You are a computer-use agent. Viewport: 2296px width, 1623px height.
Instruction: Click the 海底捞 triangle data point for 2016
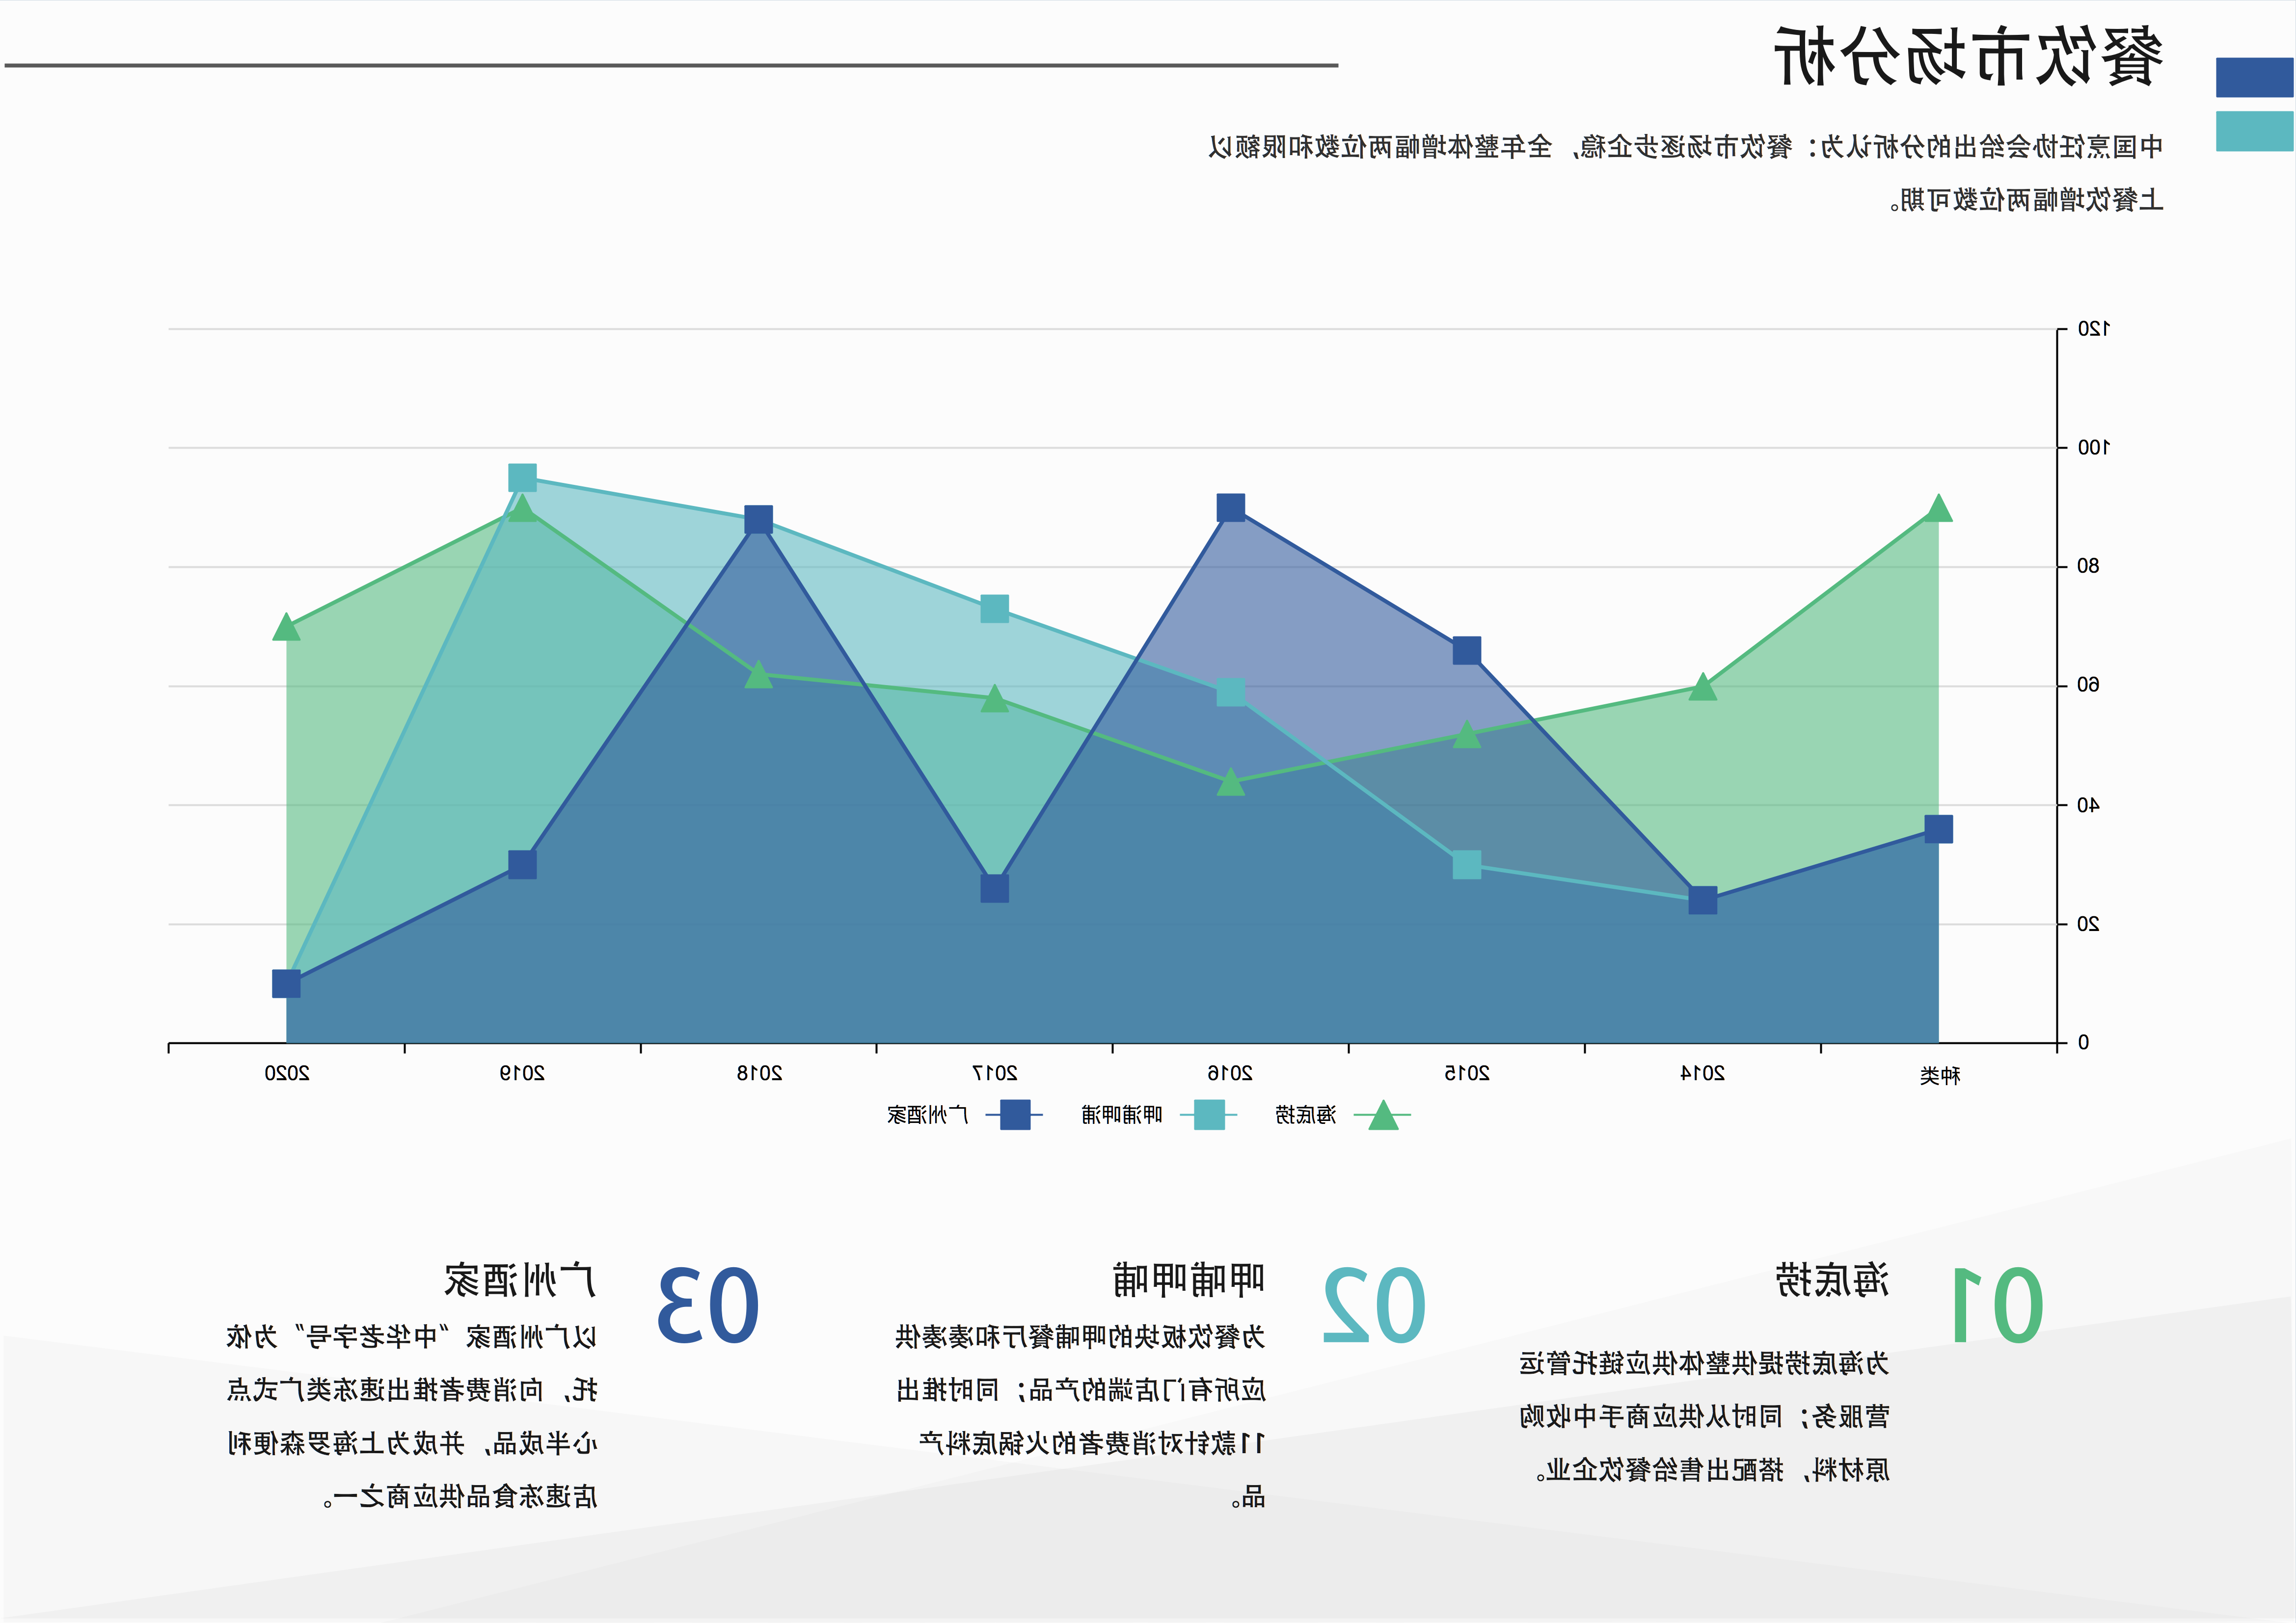click(1231, 783)
